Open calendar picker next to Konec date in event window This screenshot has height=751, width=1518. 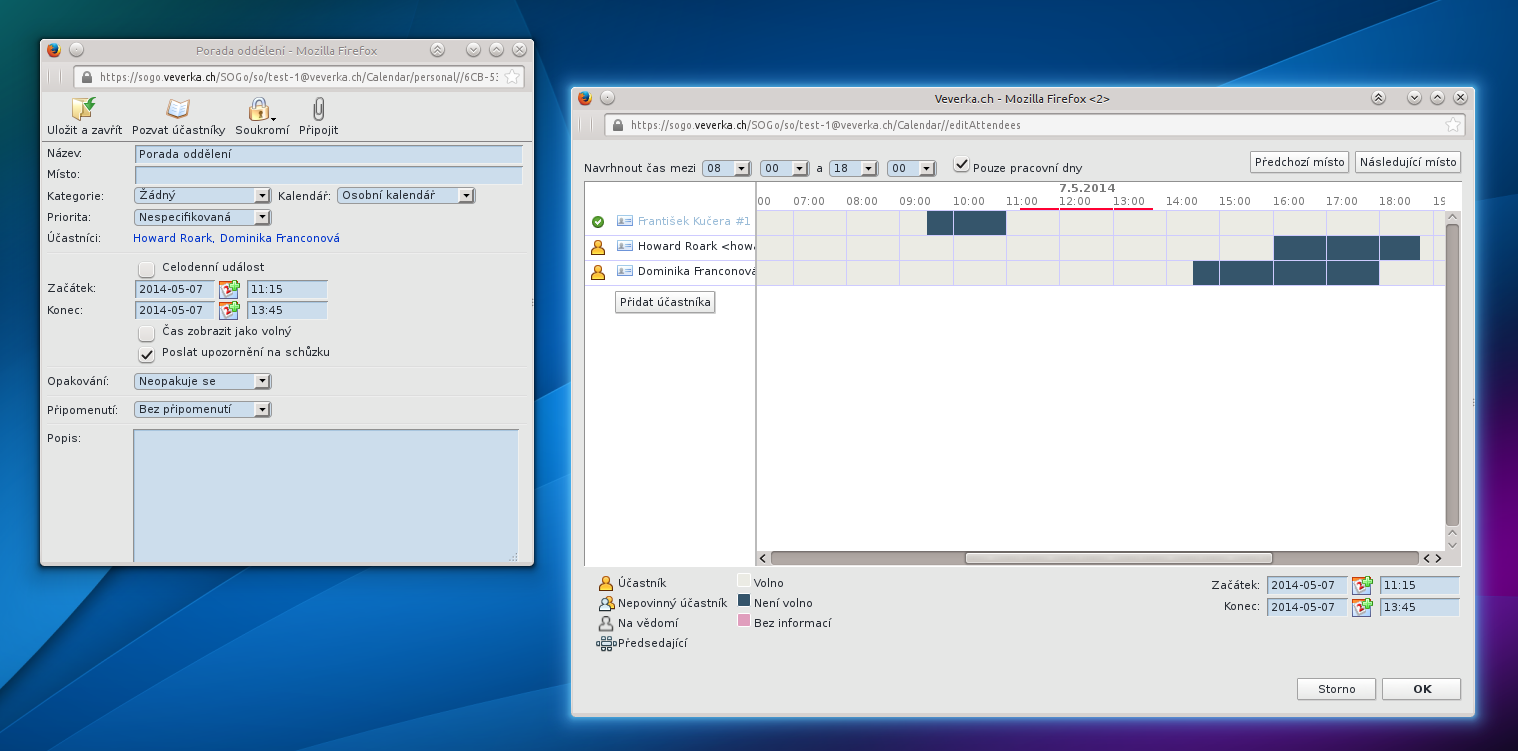point(230,310)
